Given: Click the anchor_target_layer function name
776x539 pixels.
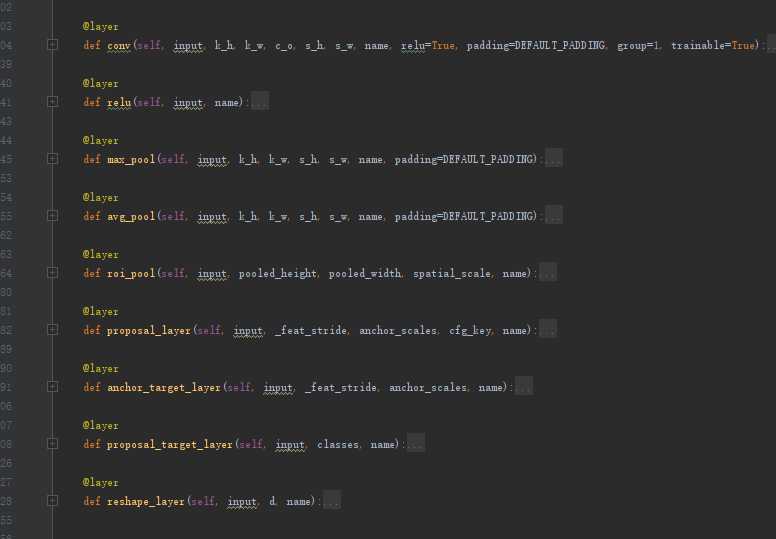Looking at the screenshot, I should click(x=164, y=387).
